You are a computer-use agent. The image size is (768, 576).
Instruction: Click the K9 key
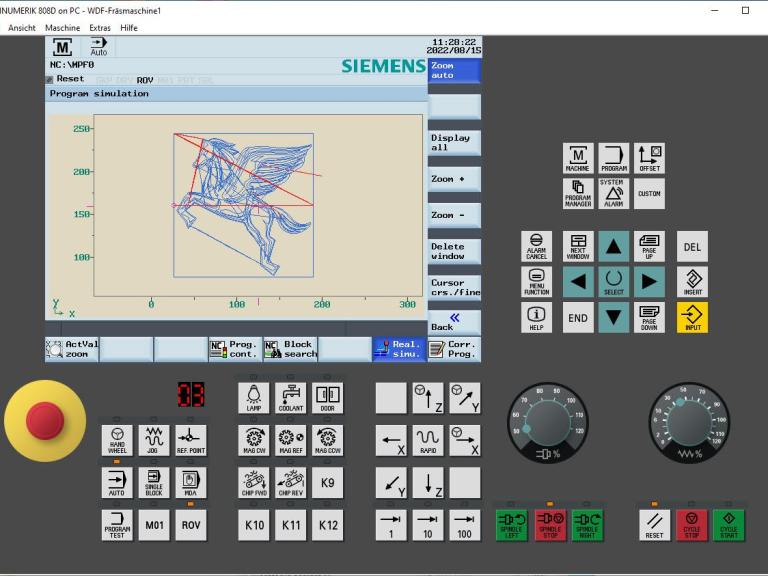click(328, 482)
